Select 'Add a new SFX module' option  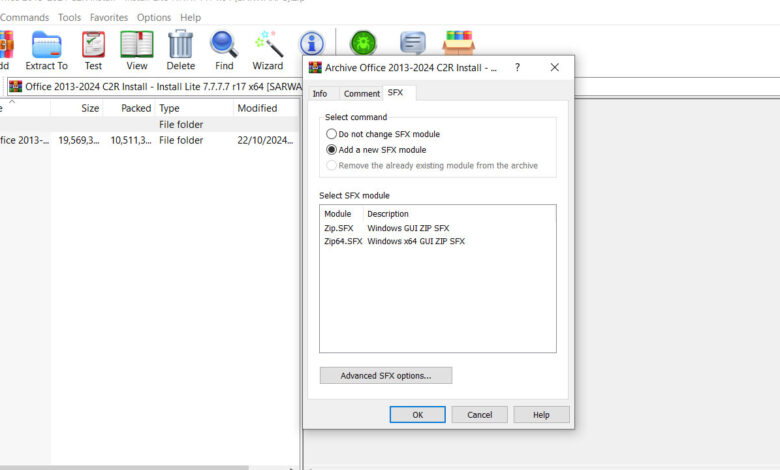tap(376, 150)
